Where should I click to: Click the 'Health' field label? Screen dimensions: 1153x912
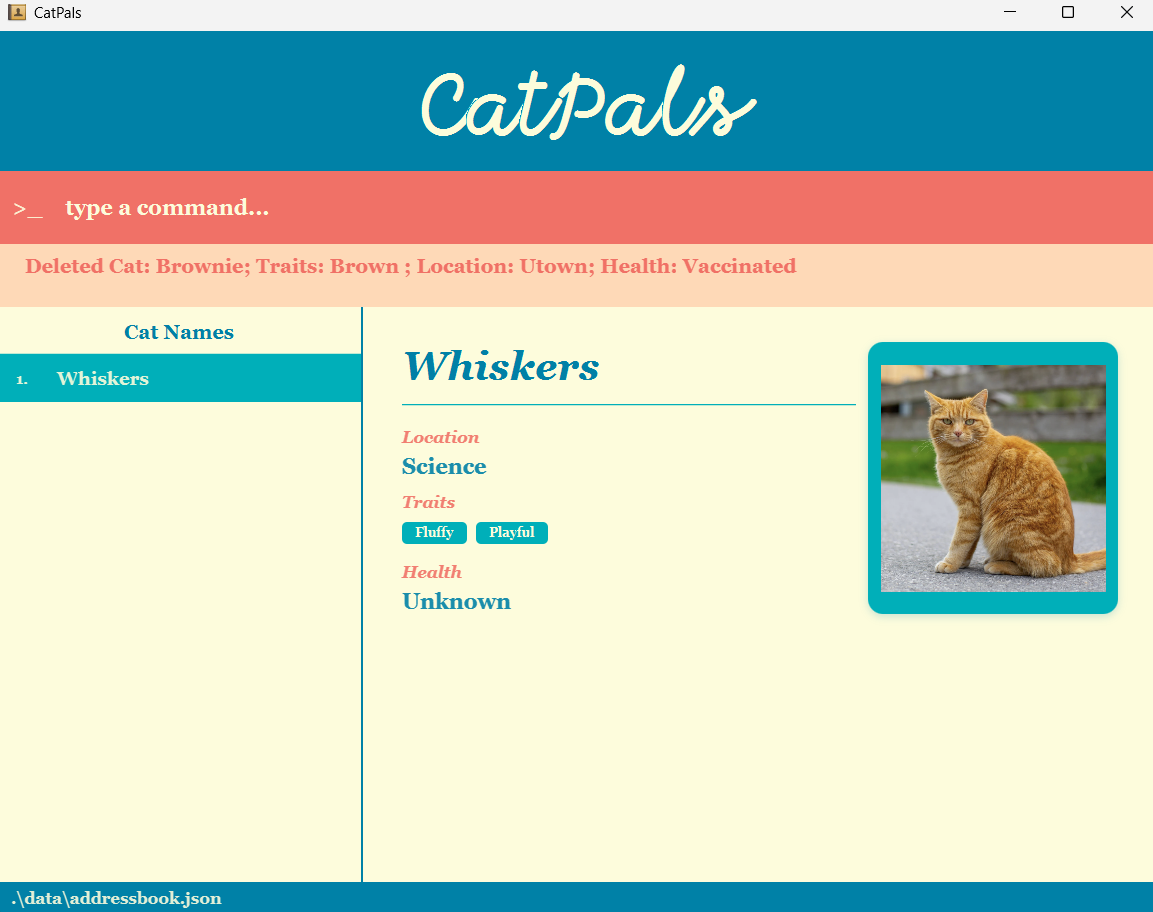point(431,572)
